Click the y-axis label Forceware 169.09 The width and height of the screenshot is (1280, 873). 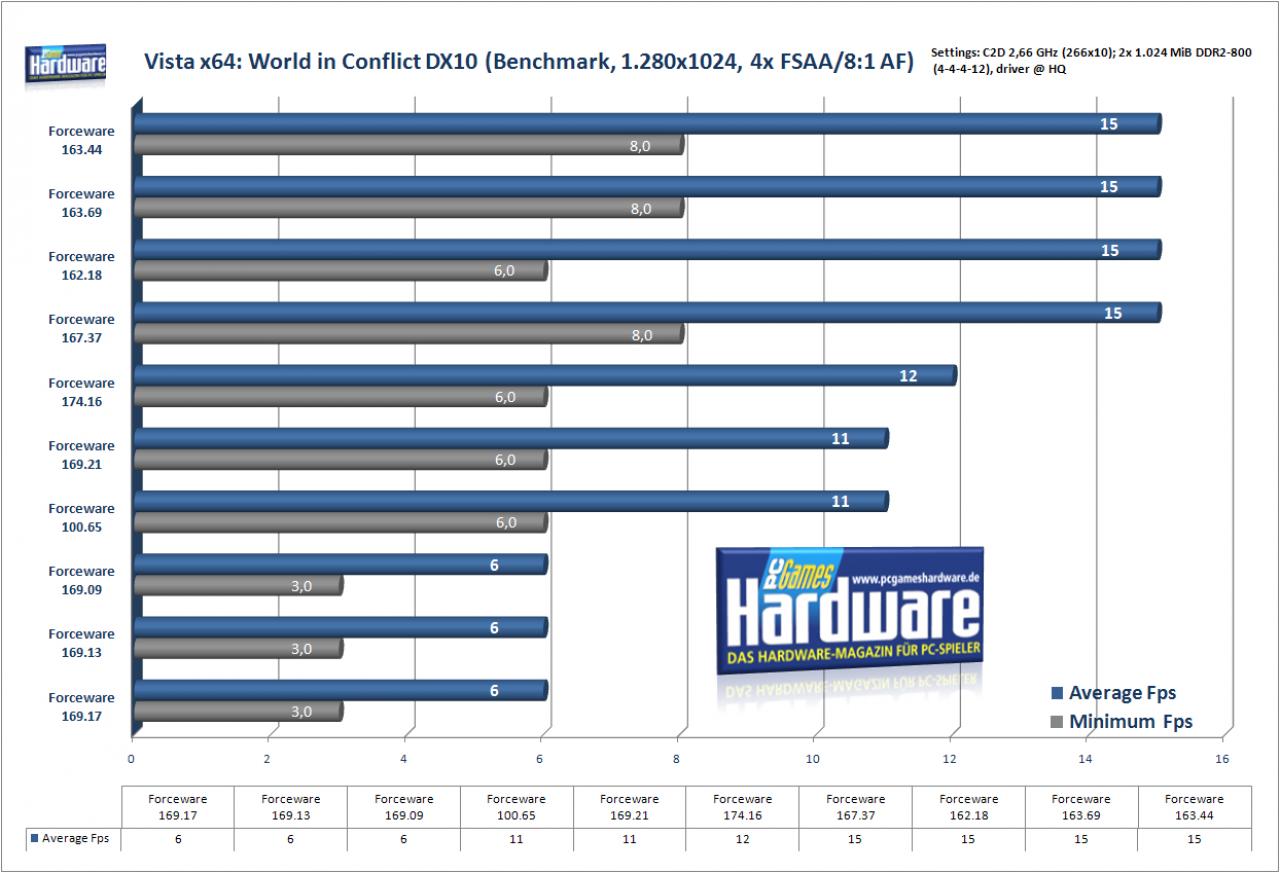coord(81,581)
